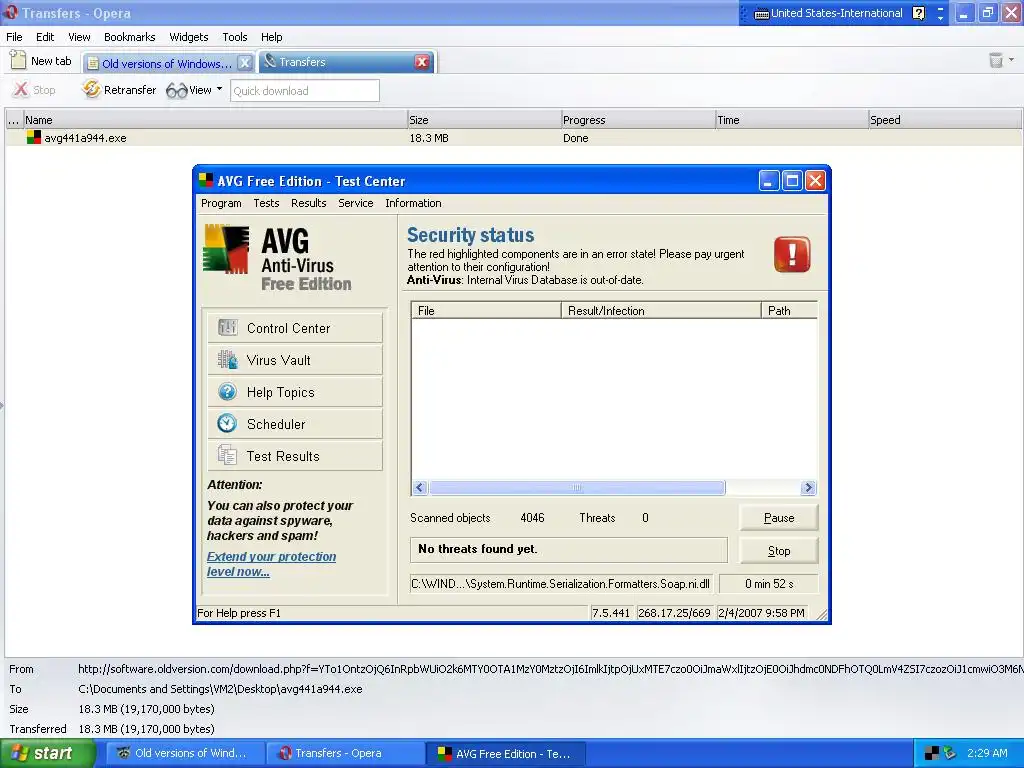This screenshot has width=1024, height=768.
Task: Open the Results menu in AVG
Action: pos(309,203)
